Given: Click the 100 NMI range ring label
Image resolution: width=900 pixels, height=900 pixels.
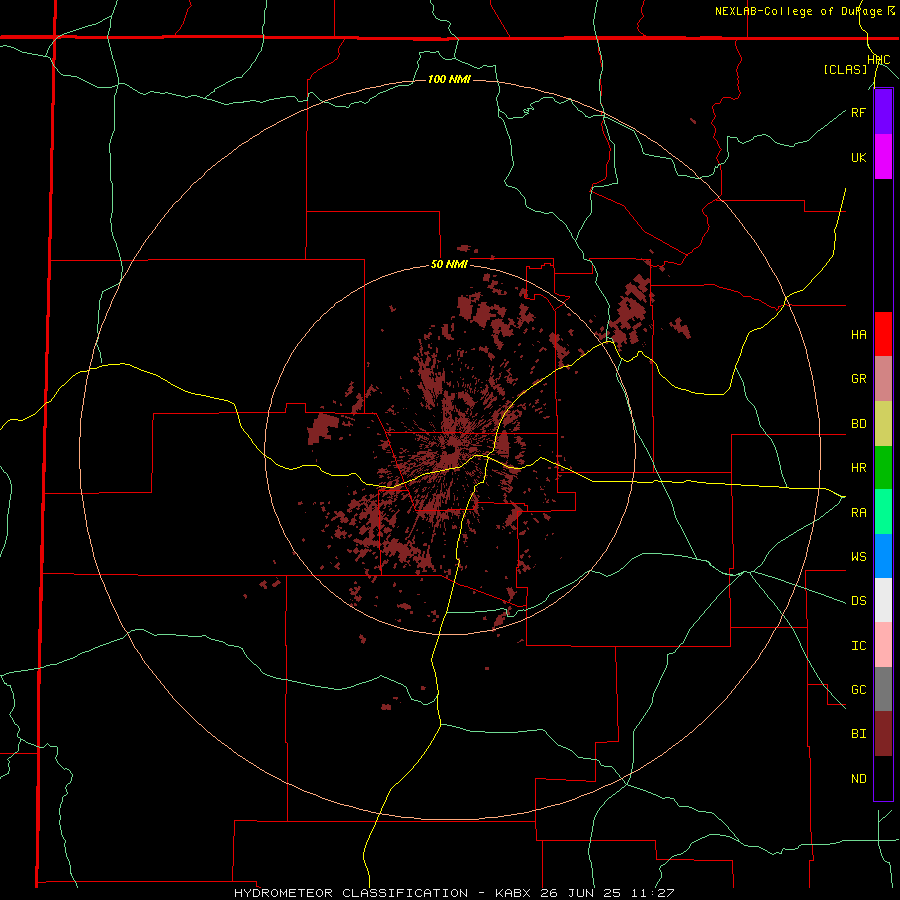Looking at the screenshot, I should (x=449, y=79).
